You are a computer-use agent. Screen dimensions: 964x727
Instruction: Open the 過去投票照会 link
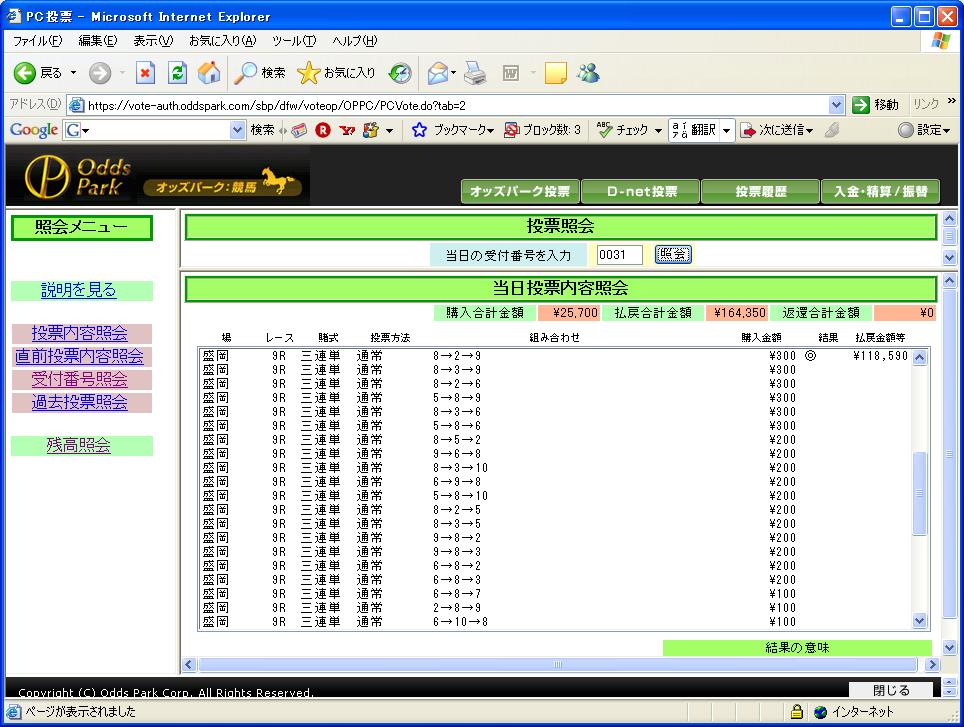[80, 403]
